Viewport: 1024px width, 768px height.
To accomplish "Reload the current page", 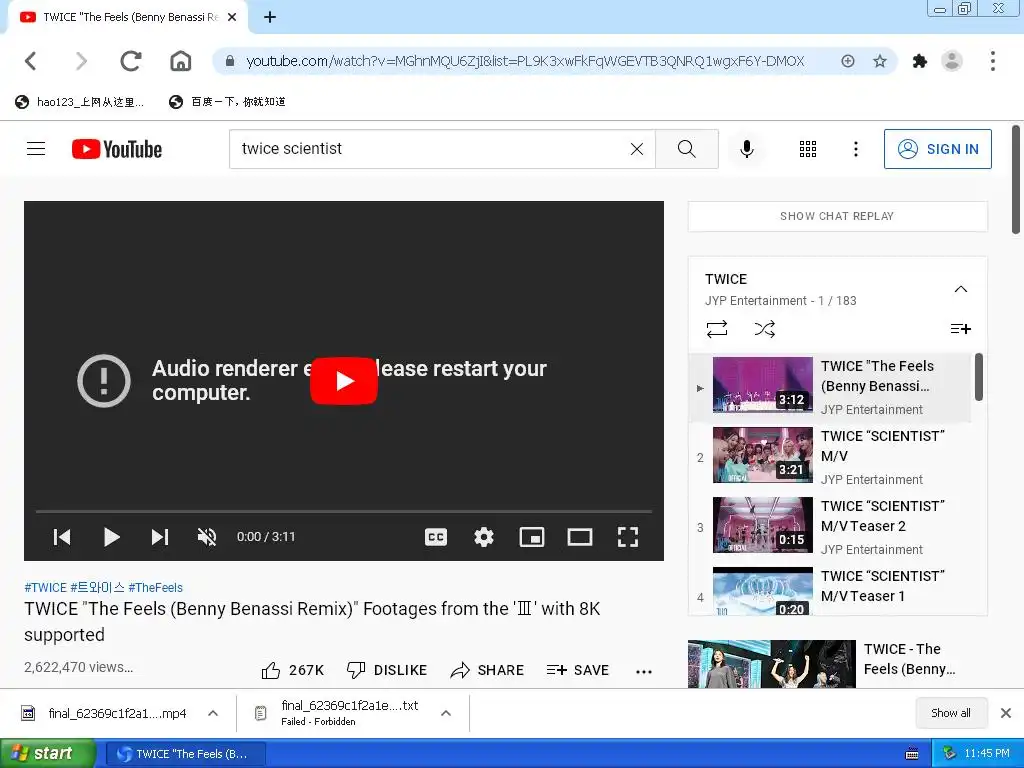I will pos(131,61).
